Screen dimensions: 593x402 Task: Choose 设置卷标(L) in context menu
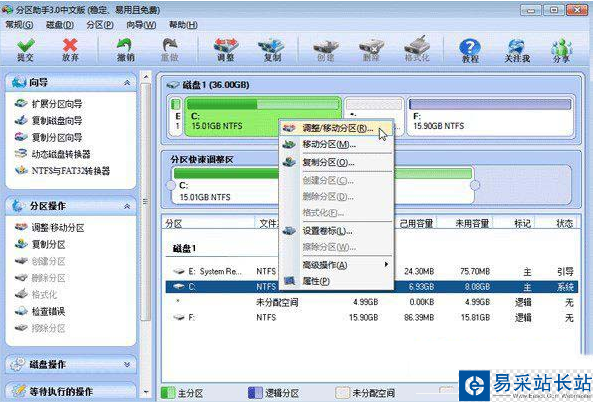(337, 230)
